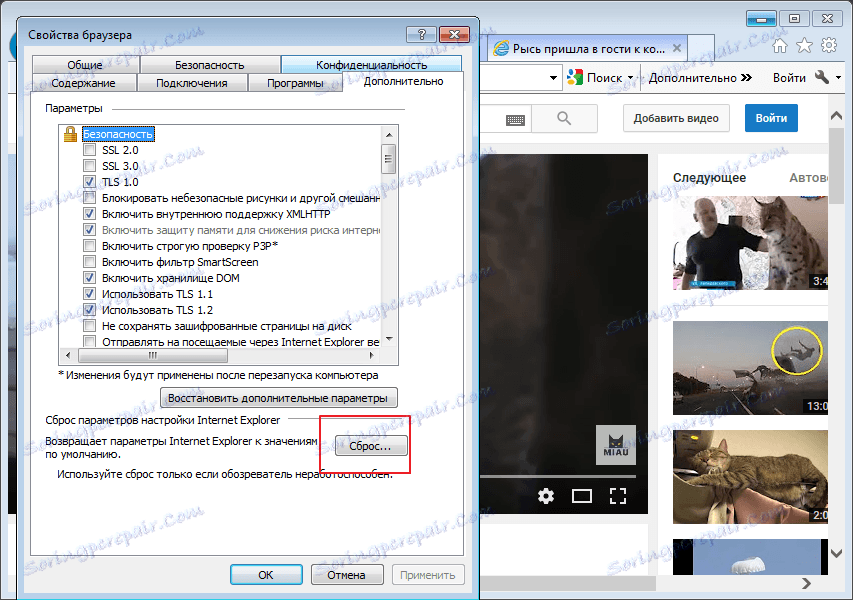Click 'Восстановить дополнительные параметры' button
The image size is (853, 600).
pyautogui.click(x=278, y=398)
